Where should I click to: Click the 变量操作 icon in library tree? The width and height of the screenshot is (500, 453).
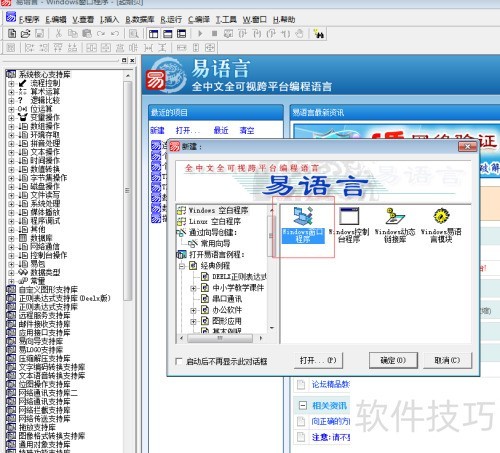coord(23,117)
